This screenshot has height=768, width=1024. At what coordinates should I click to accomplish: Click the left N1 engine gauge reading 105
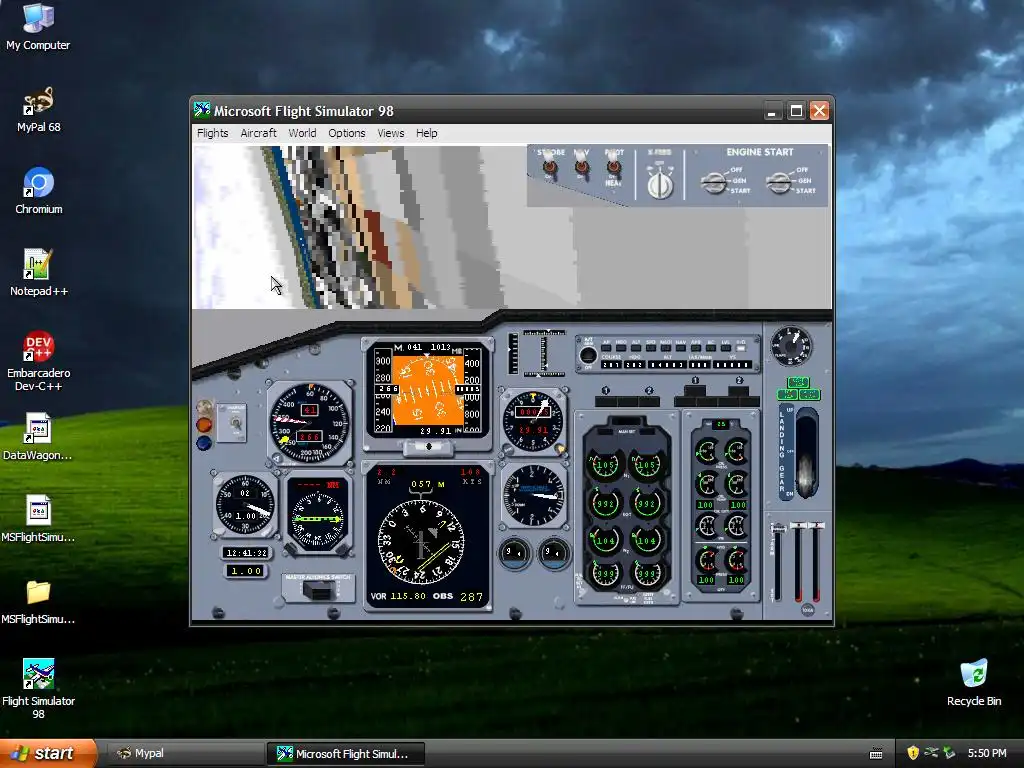605,465
